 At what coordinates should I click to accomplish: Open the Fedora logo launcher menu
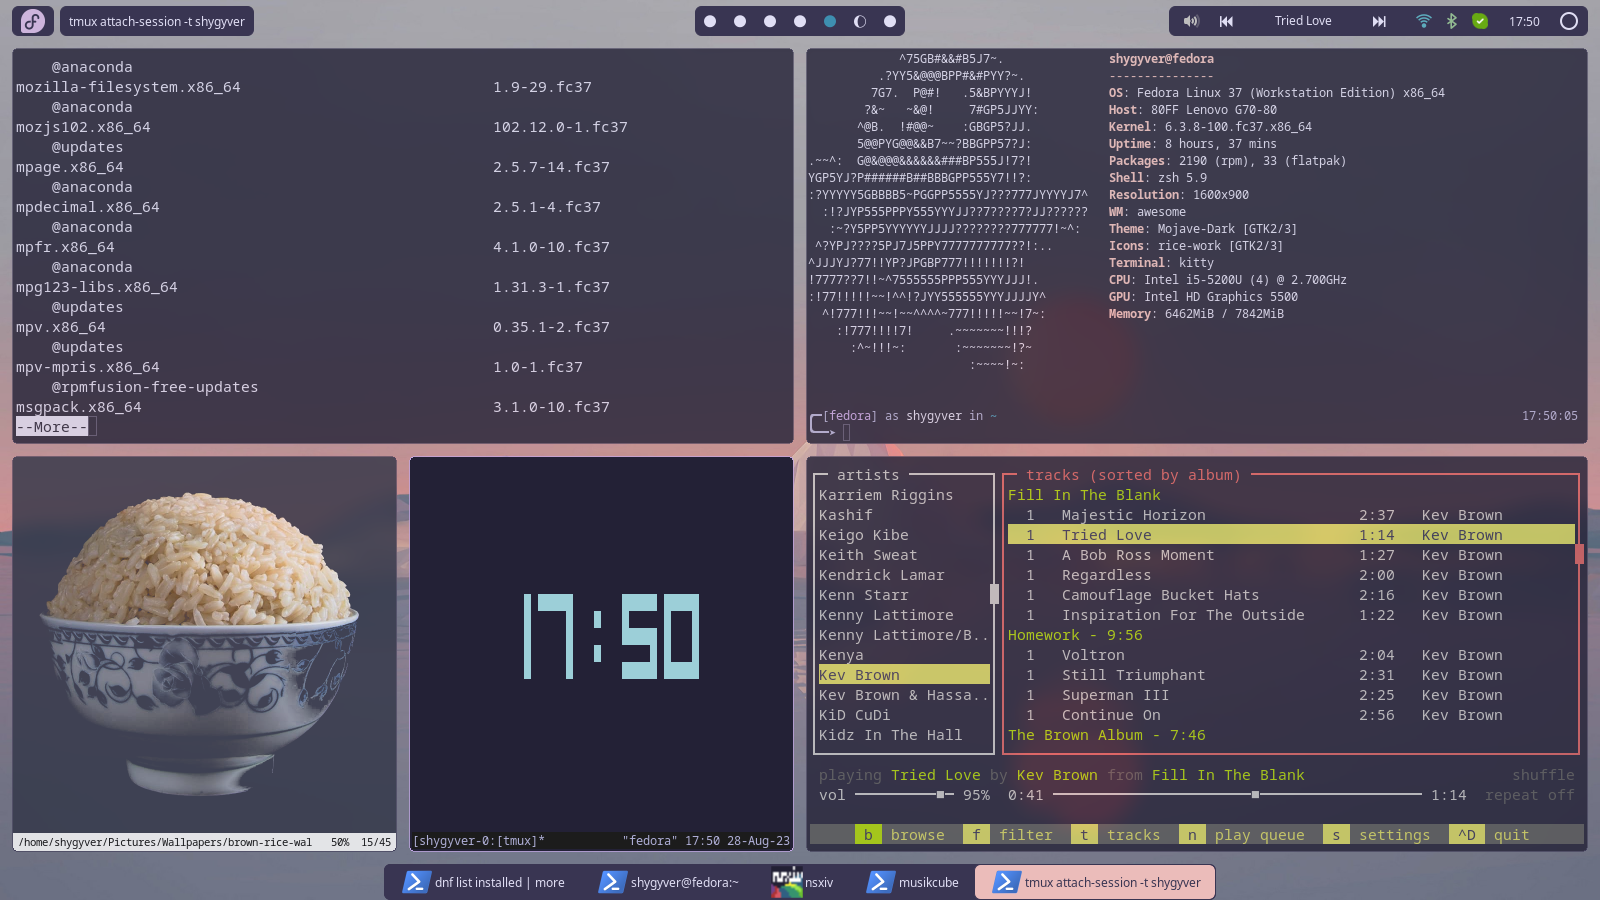click(33, 21)
